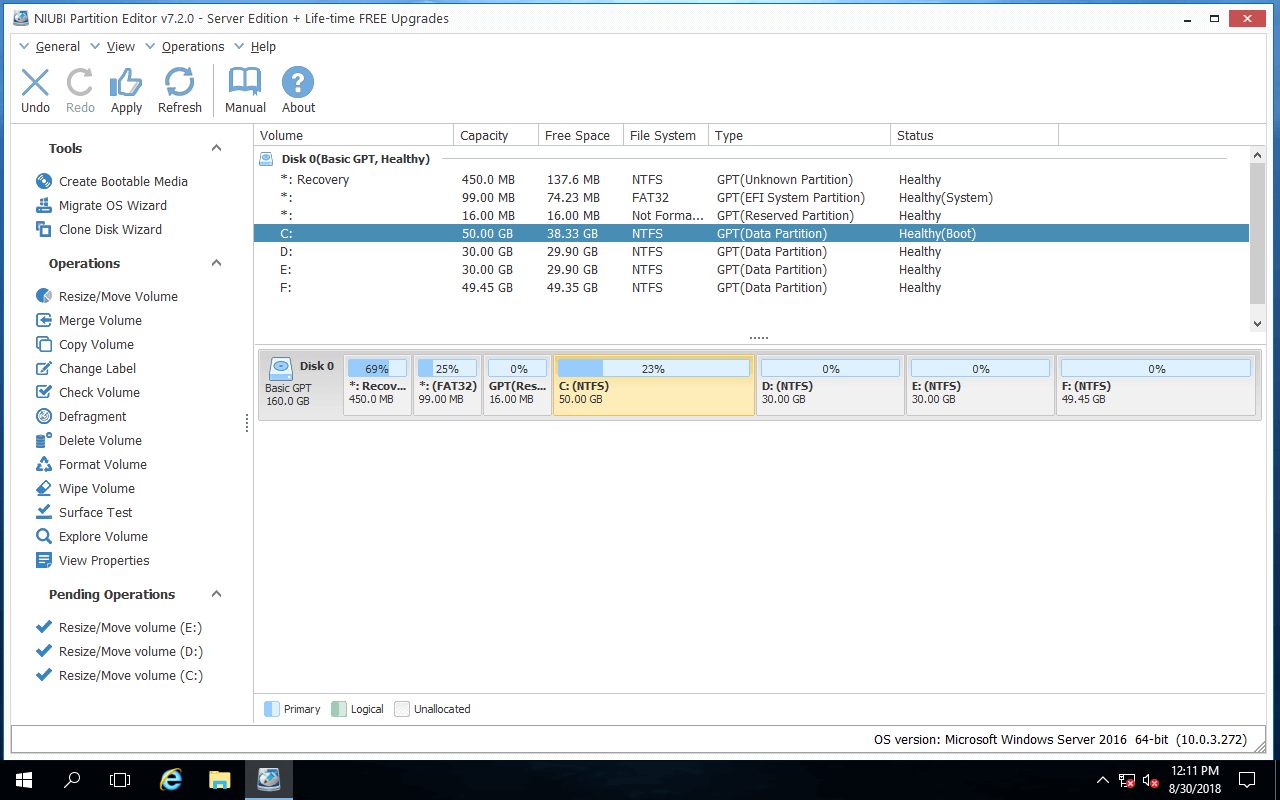Click the Merge Volume icon

tap(43, 320)
